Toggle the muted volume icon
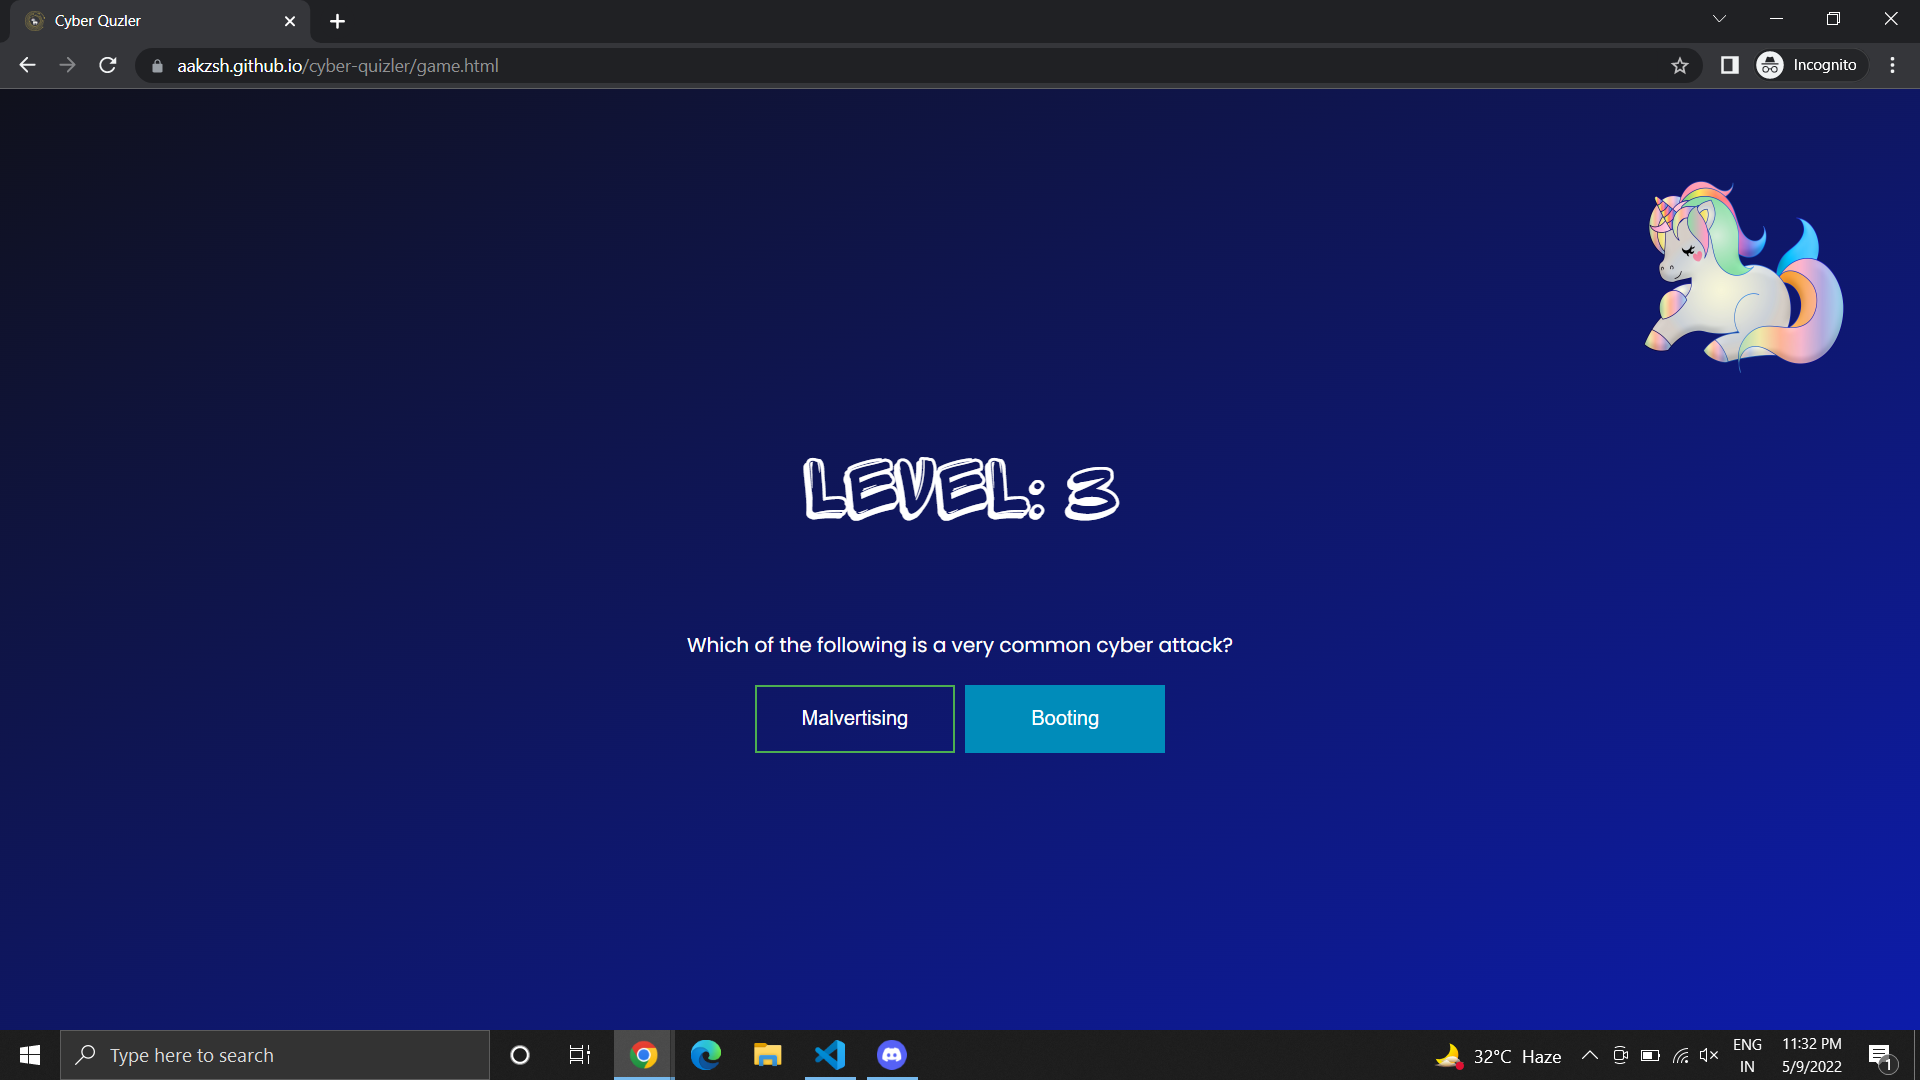 click(x=1709, y=1055)
